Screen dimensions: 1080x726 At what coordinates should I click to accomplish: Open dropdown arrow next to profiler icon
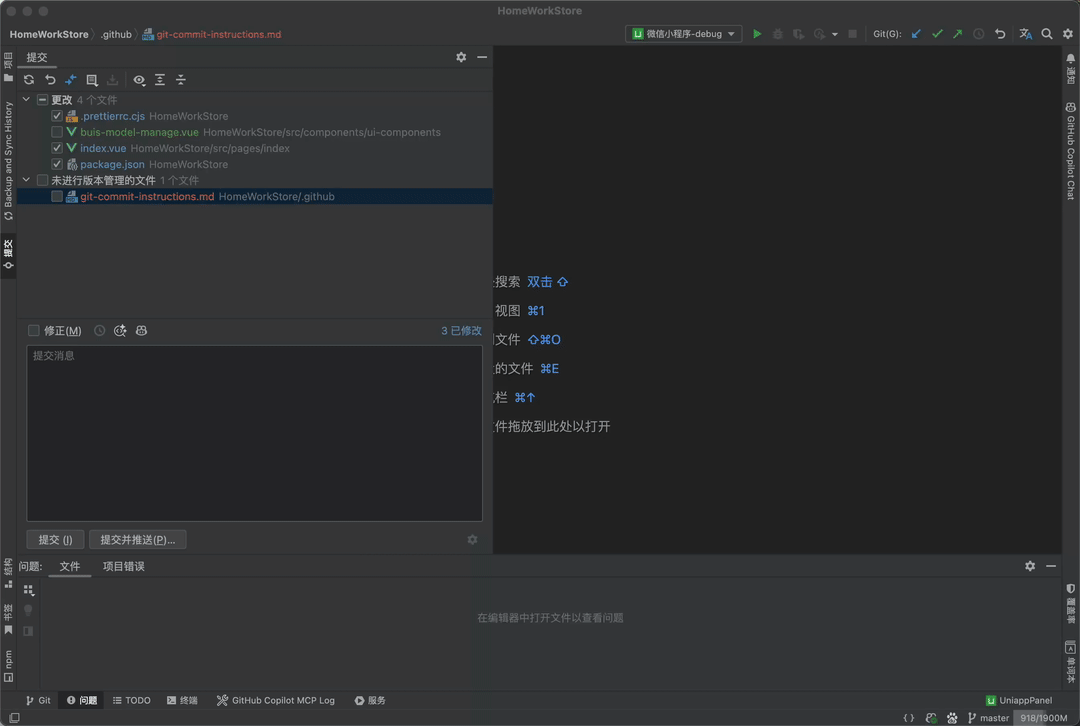pyautogui.click(x=835, y=34)
